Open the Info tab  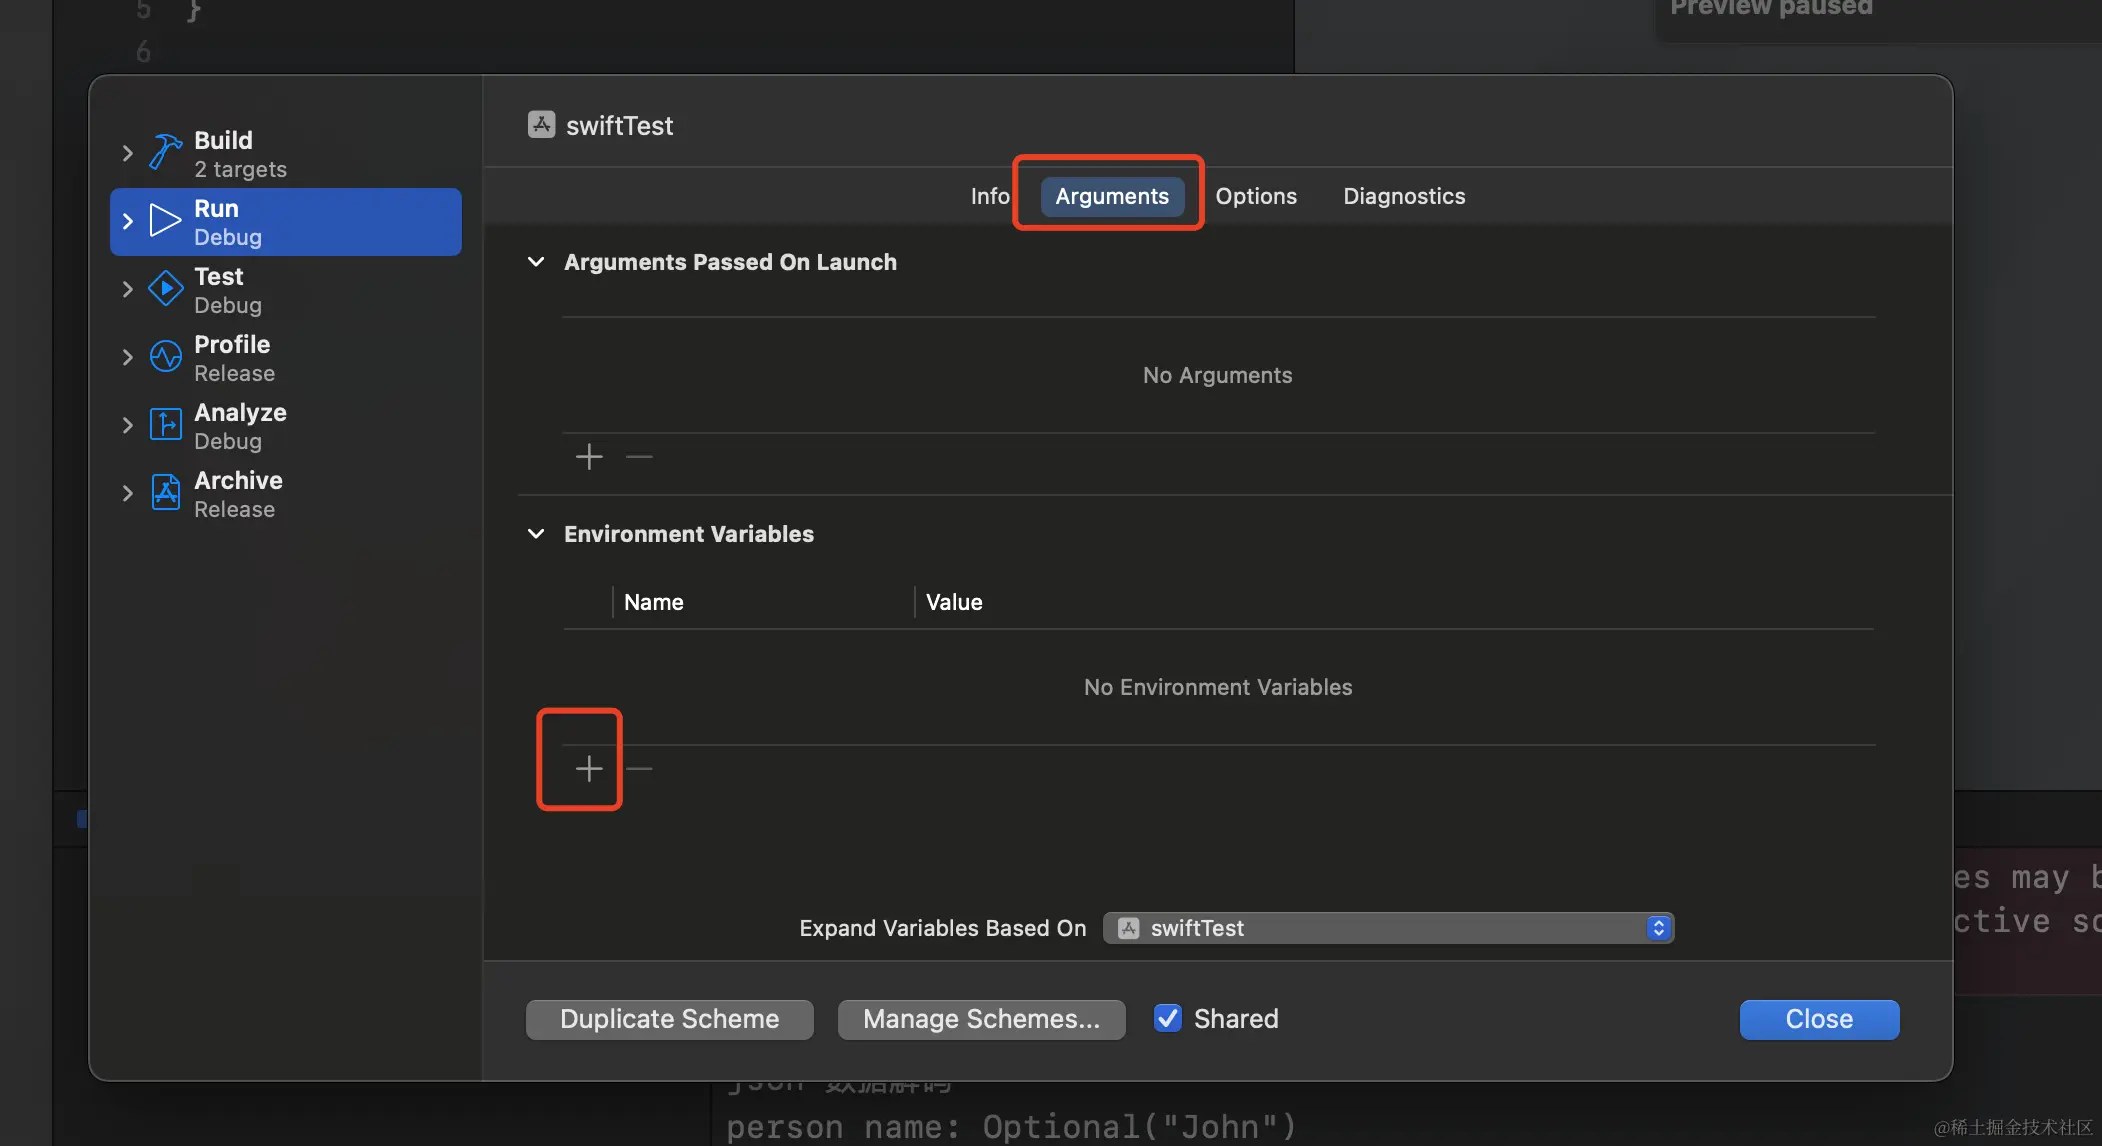pos(989,196)
